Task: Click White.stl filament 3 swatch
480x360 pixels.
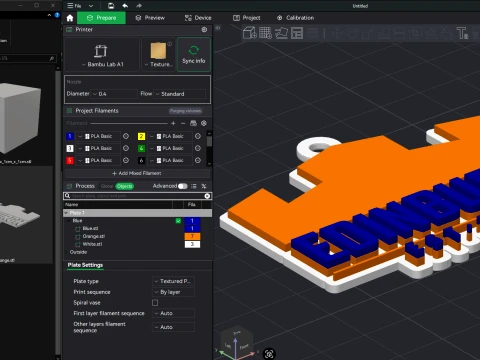Action: coord(192,244)
